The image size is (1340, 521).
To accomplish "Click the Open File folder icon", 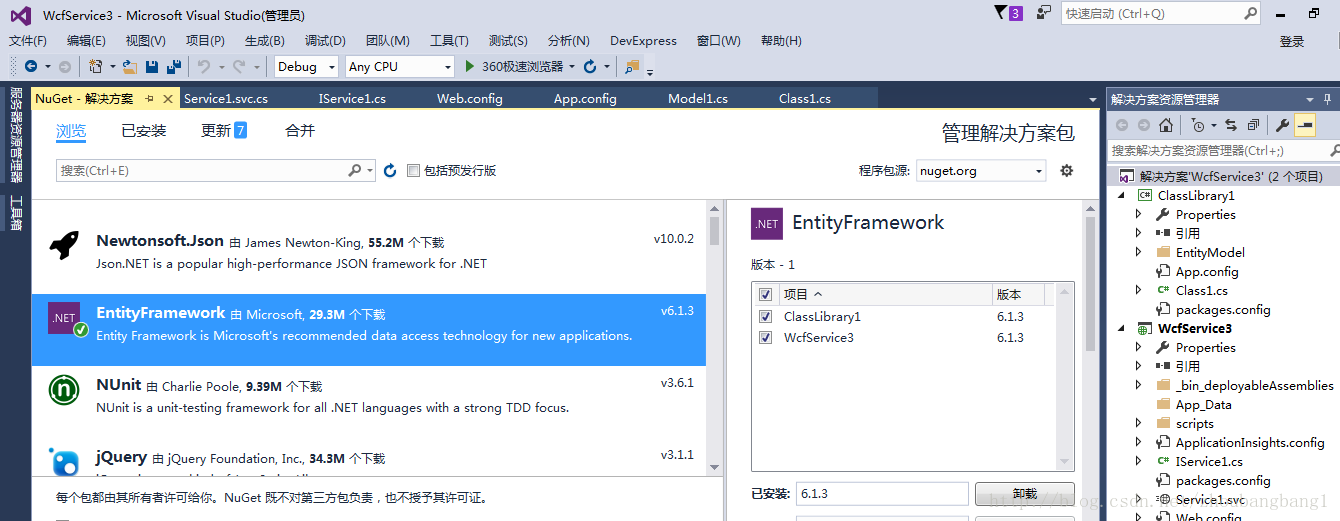I will pyautogui.click(x=130, y=67).
